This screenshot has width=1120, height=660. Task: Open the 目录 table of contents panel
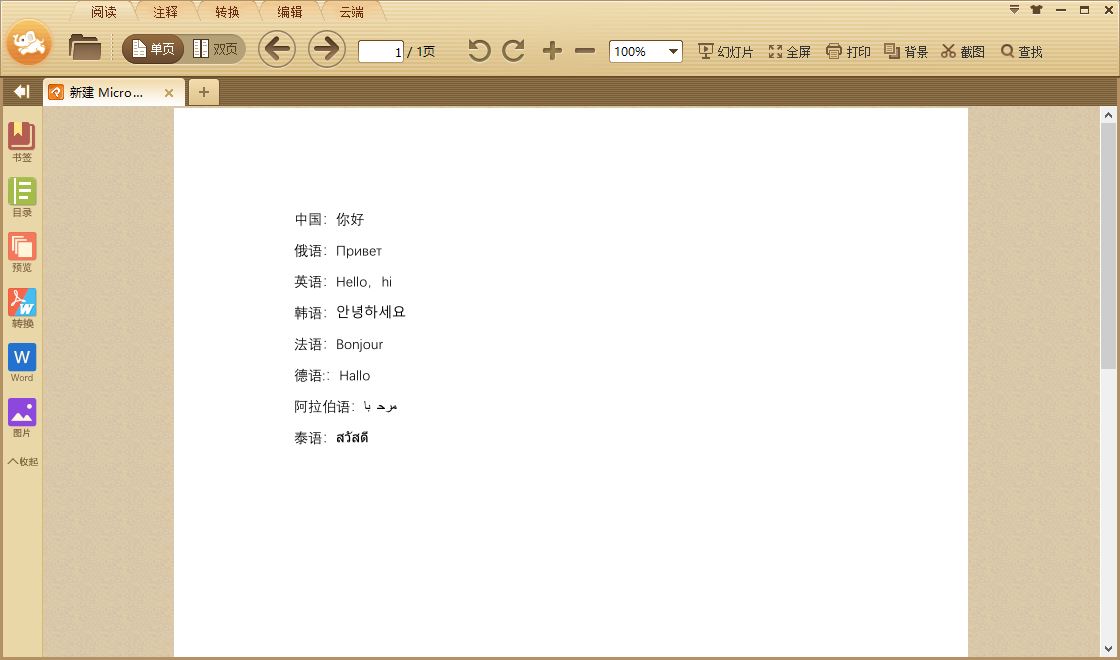(x=22, y=196)
